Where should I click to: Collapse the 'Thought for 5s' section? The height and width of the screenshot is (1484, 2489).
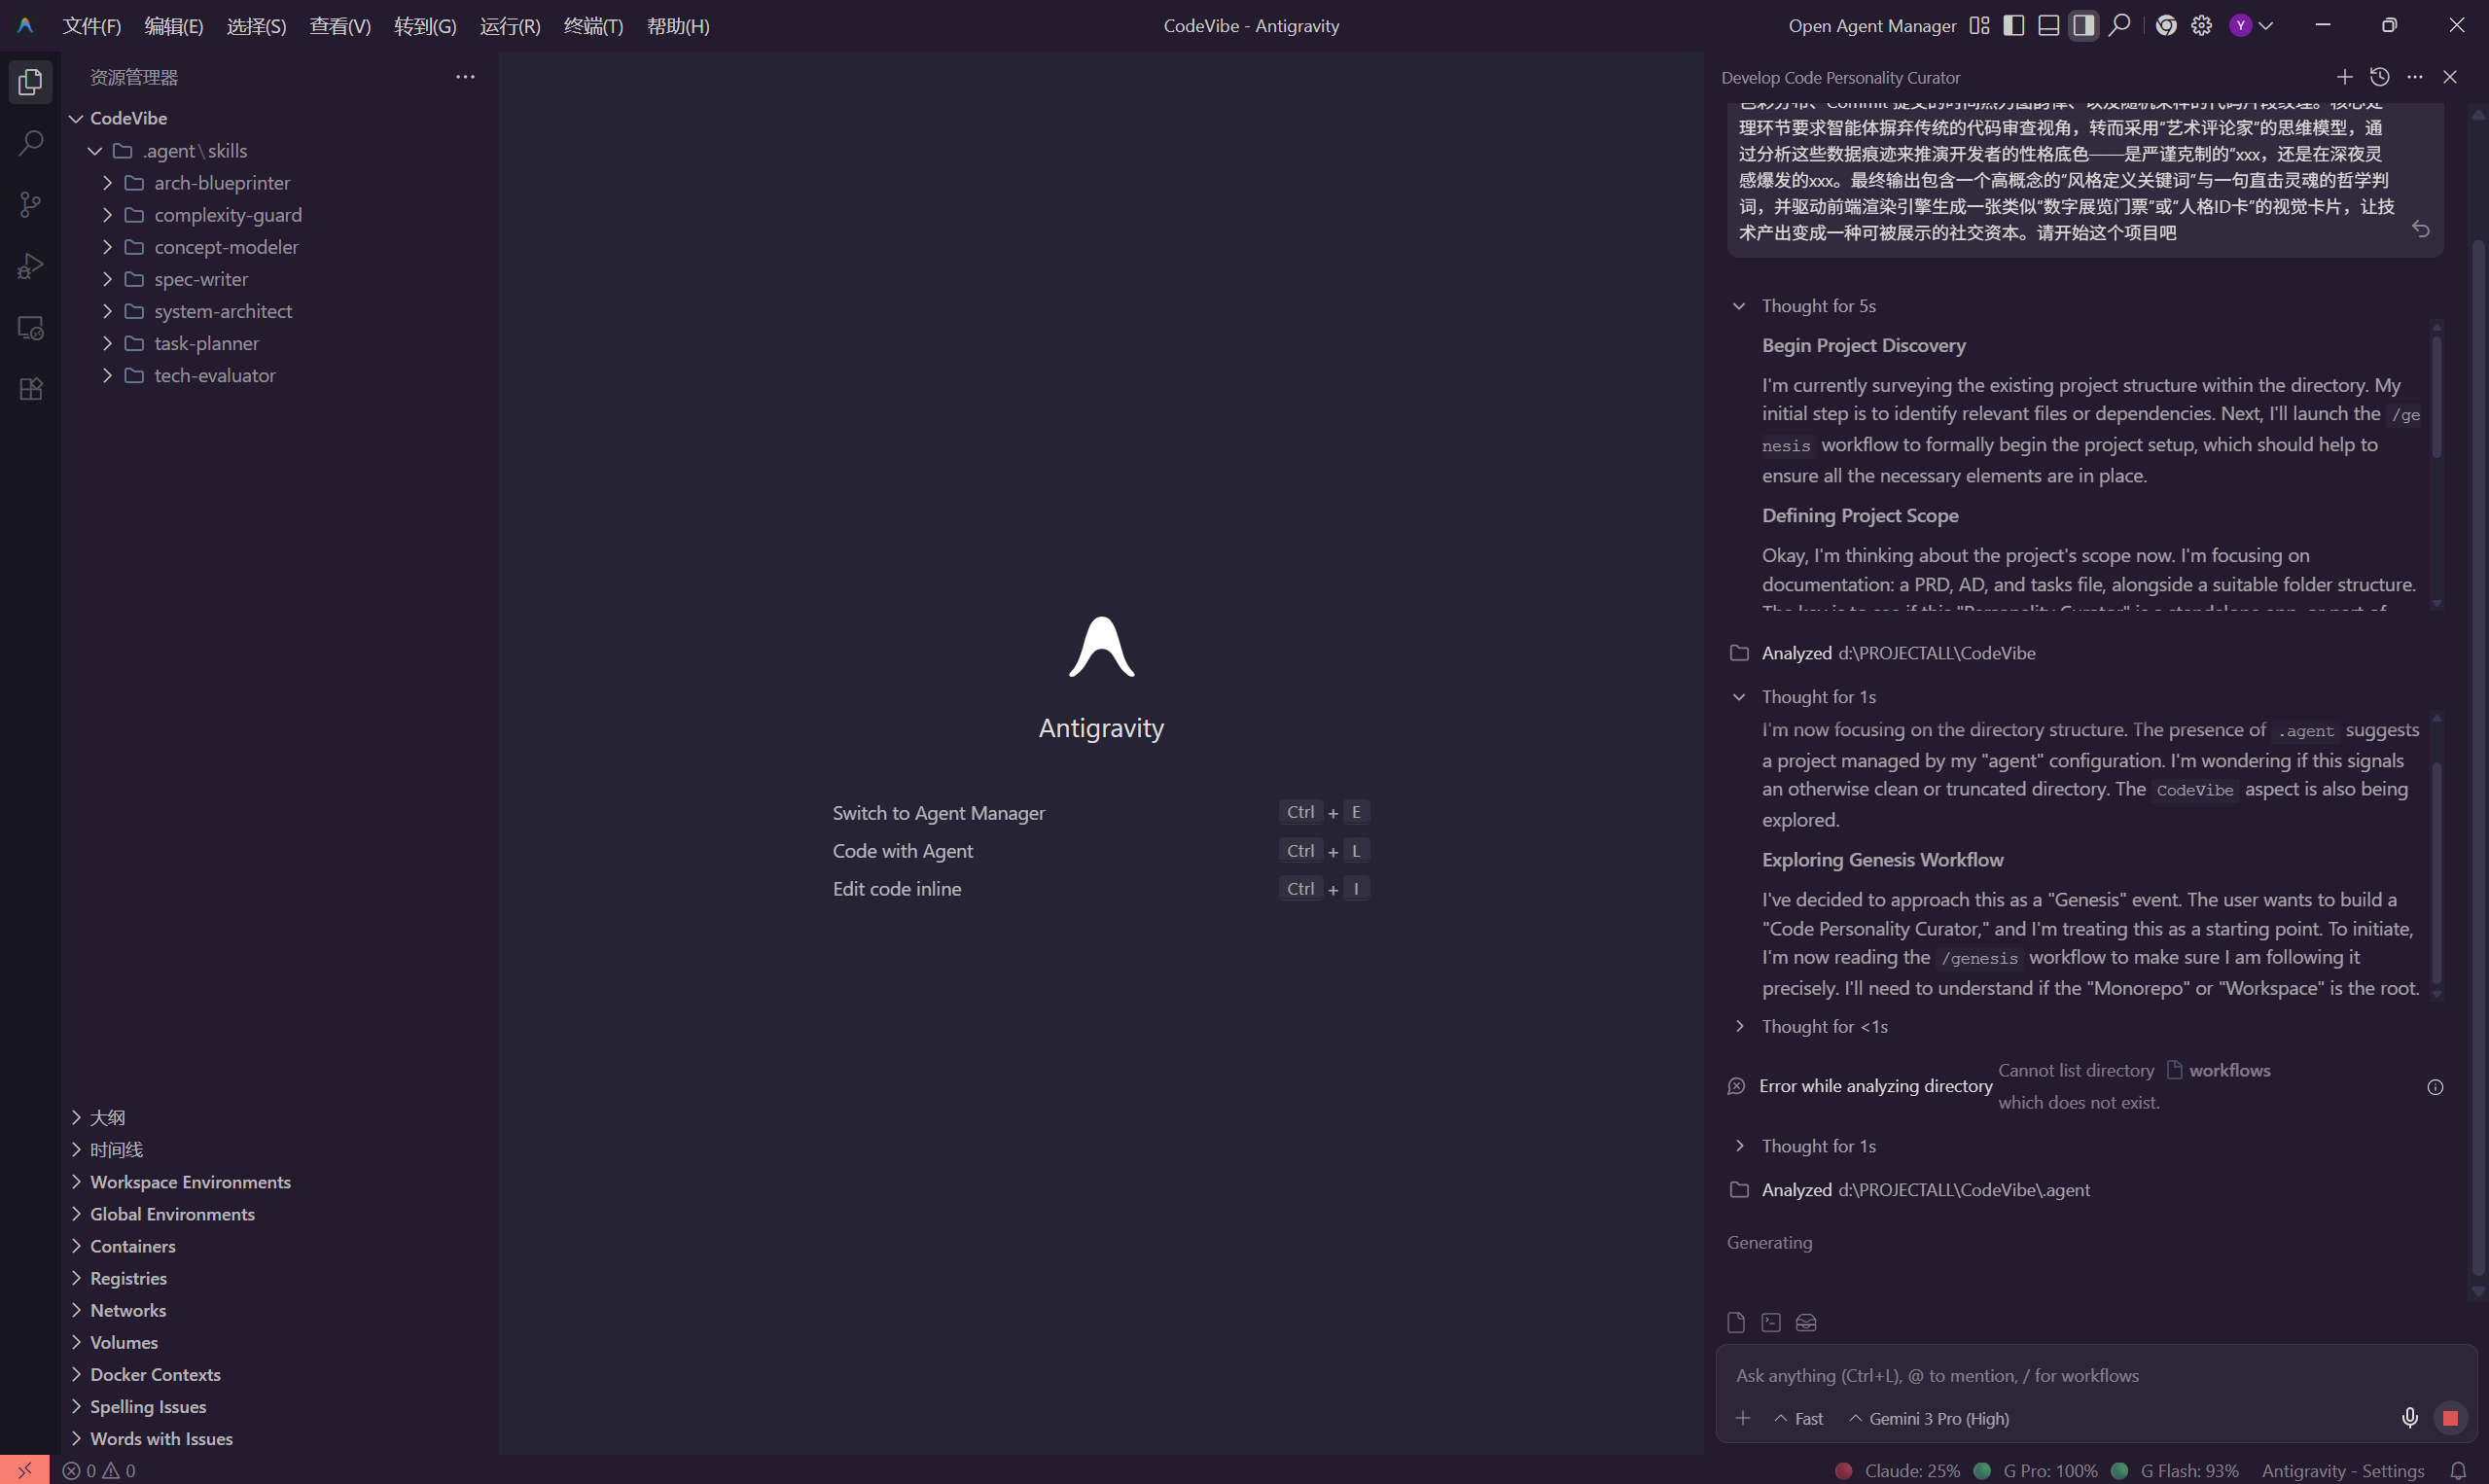pos(1739,306)
